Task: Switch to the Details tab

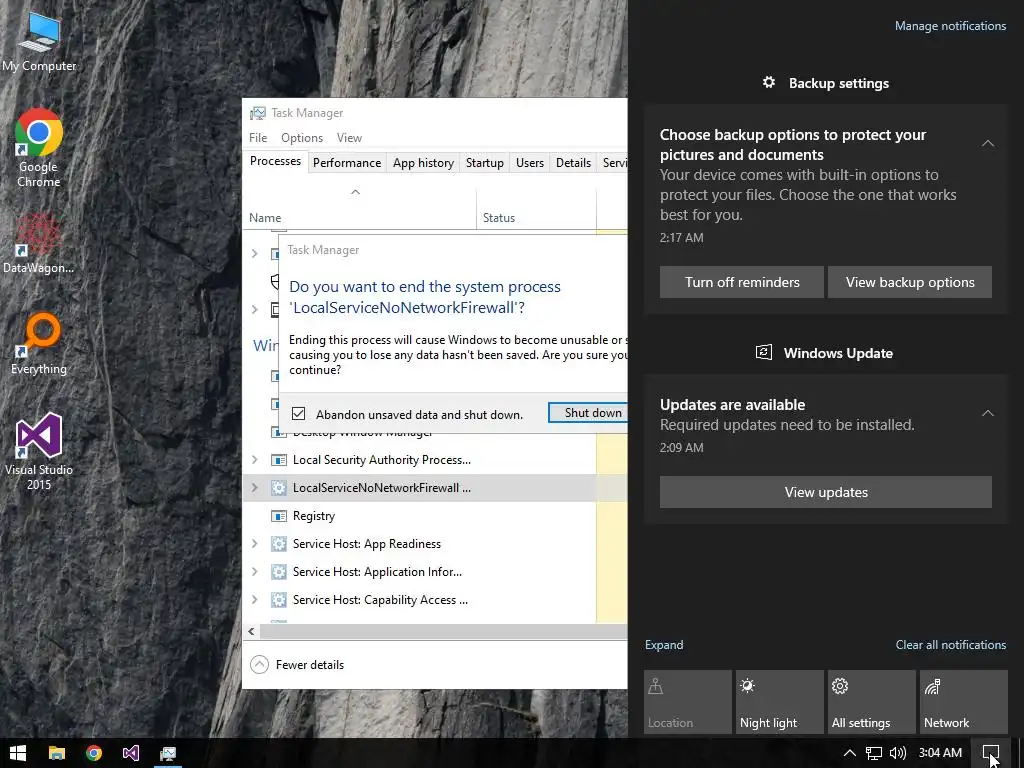Action: pos(573,163)
